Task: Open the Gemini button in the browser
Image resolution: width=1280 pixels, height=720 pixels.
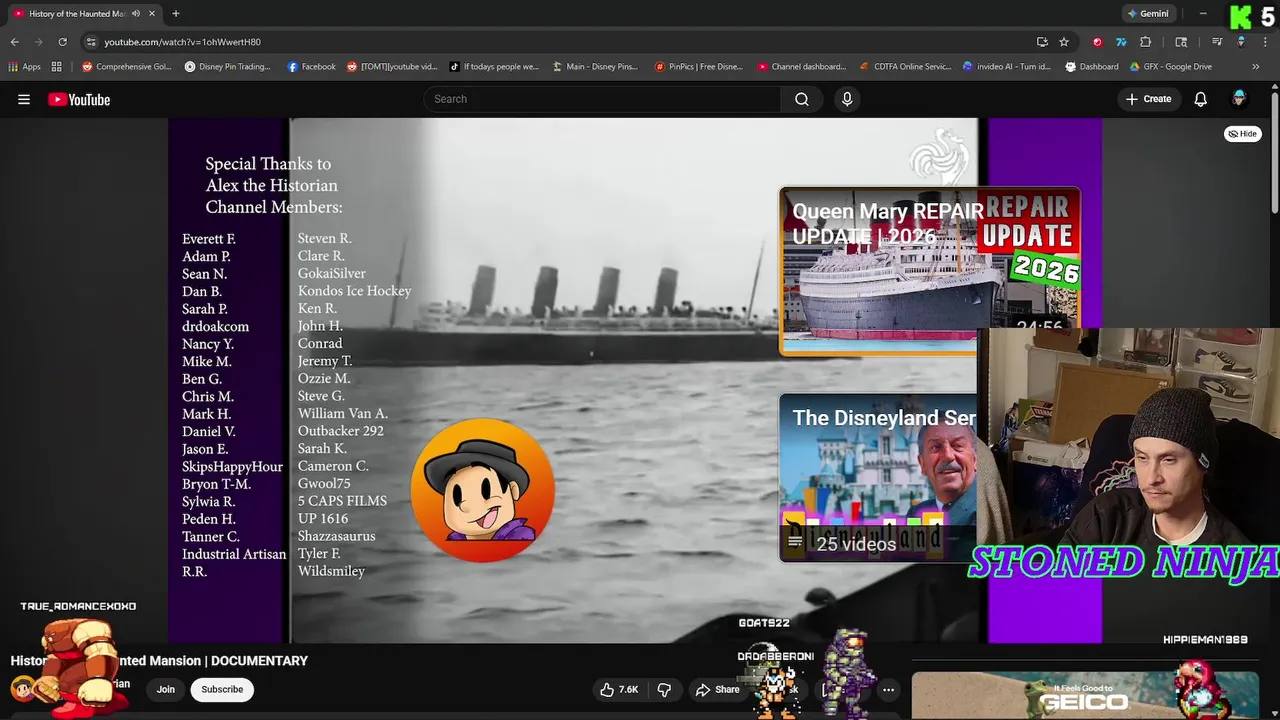Action: [x=1147, y=14]
